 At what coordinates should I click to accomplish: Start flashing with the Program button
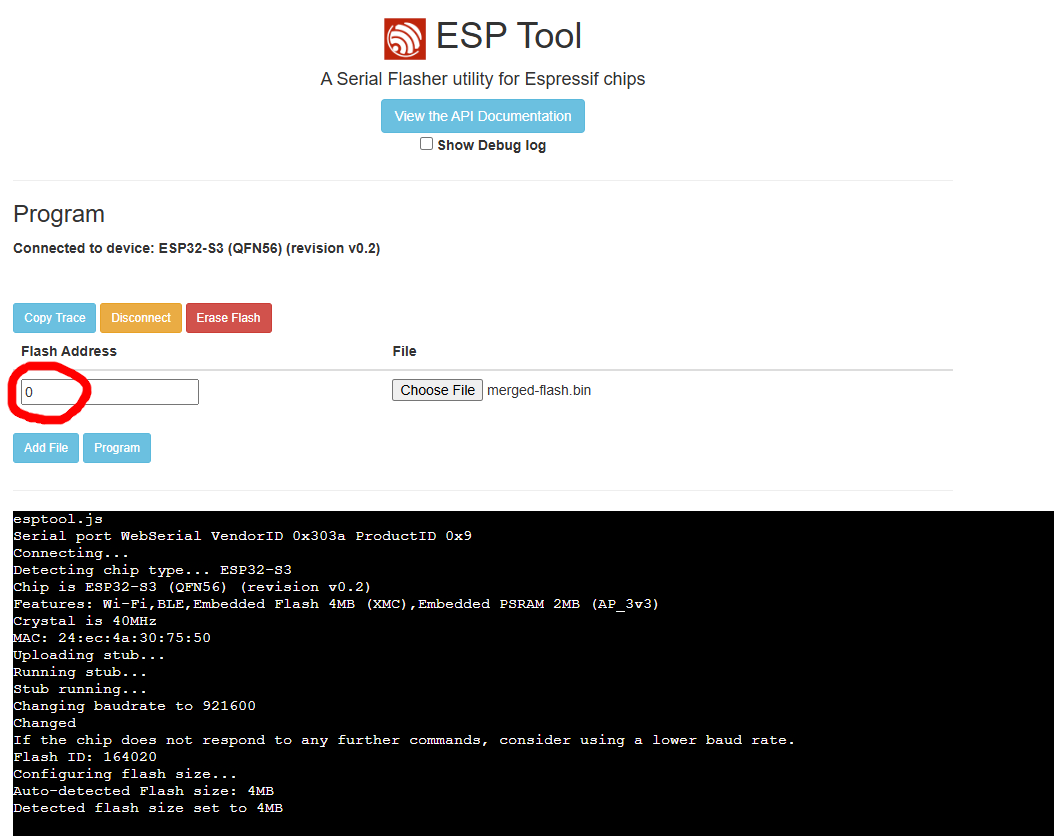(117, 448)
